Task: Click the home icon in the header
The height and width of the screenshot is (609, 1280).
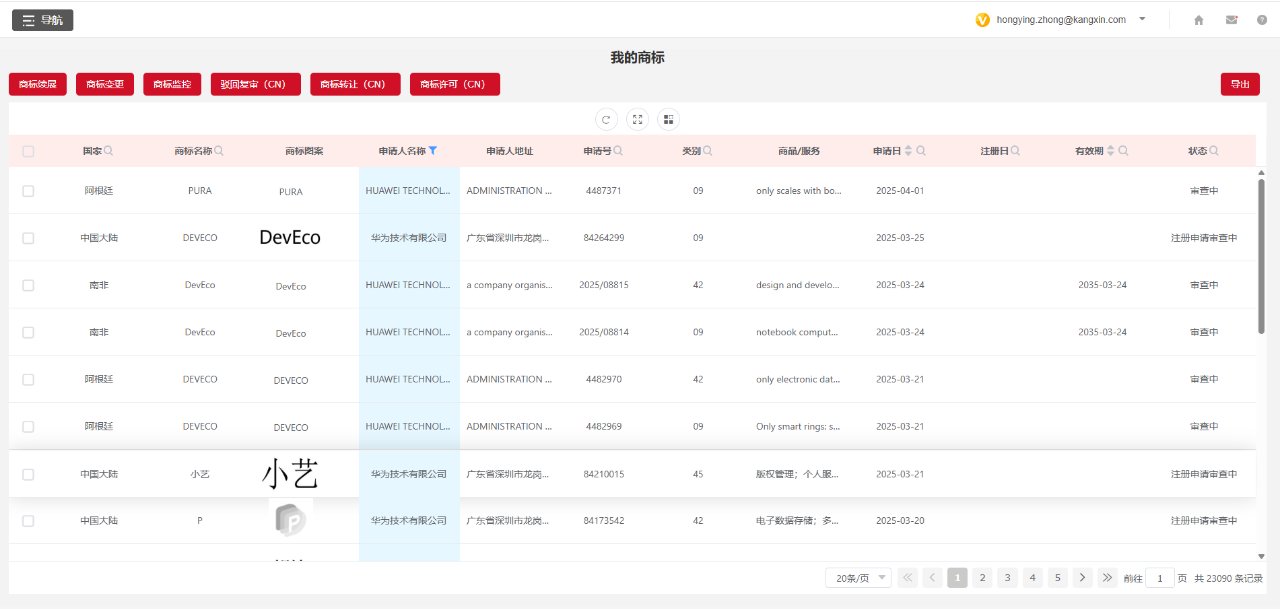Action: pos(1197,19)
